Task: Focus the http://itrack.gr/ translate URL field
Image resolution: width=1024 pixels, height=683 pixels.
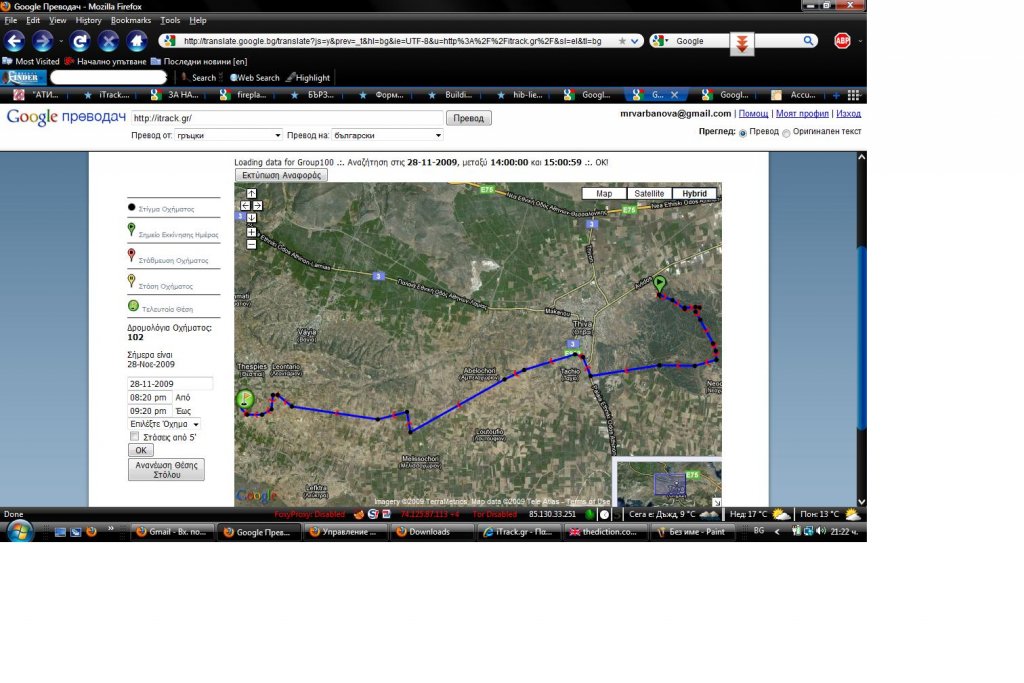Action: coord(287,118)
